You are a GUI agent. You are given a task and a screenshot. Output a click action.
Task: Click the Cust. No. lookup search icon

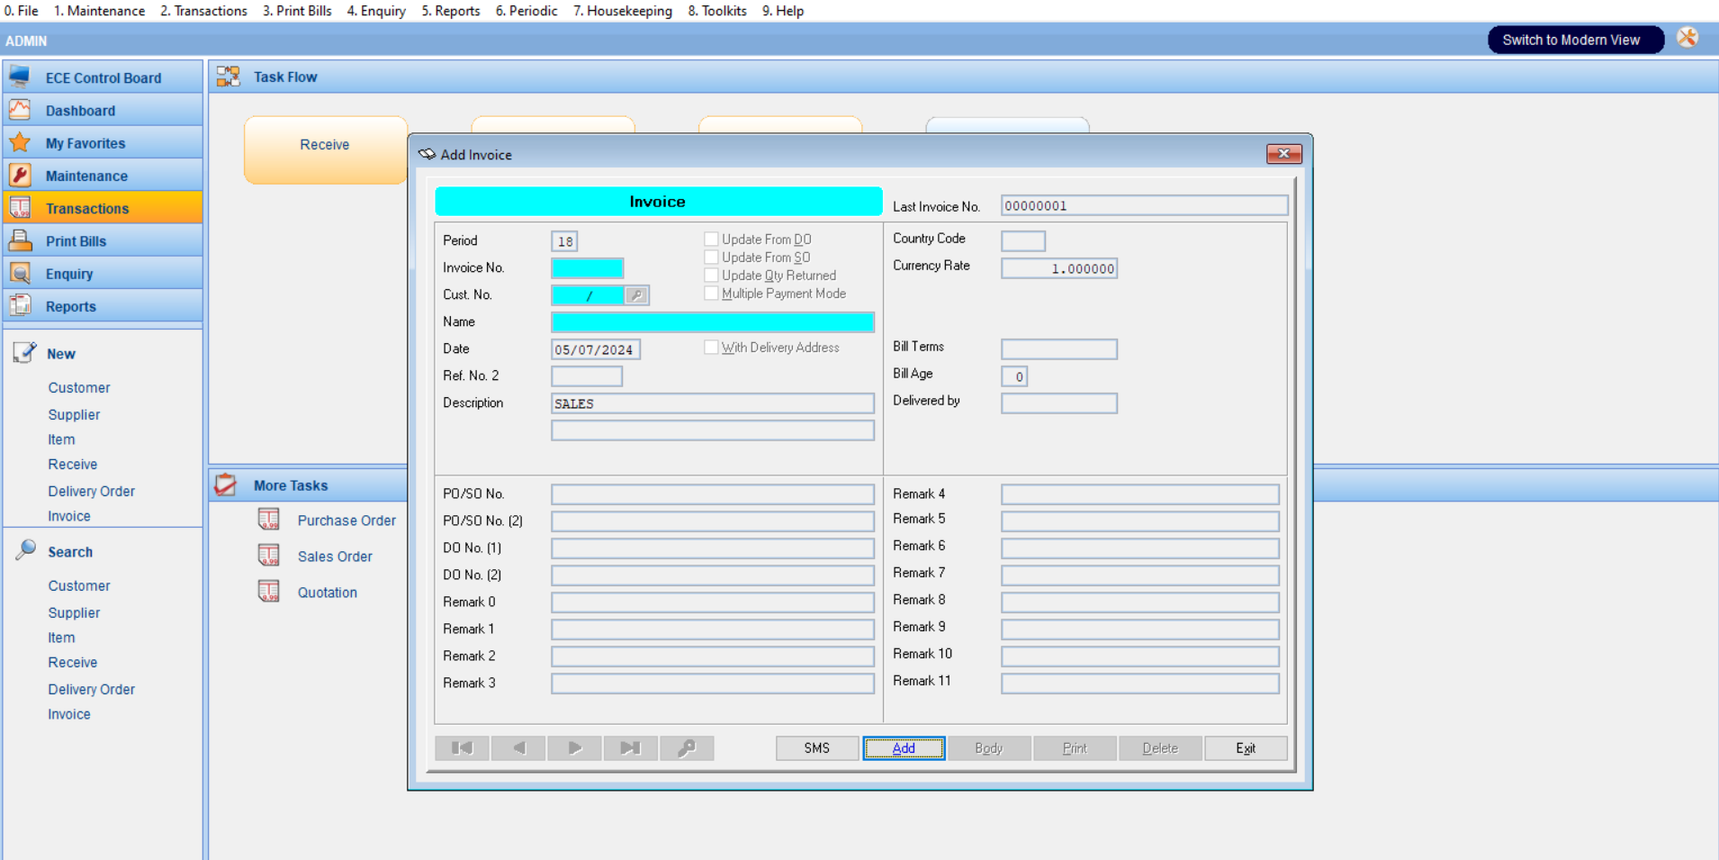636,296
